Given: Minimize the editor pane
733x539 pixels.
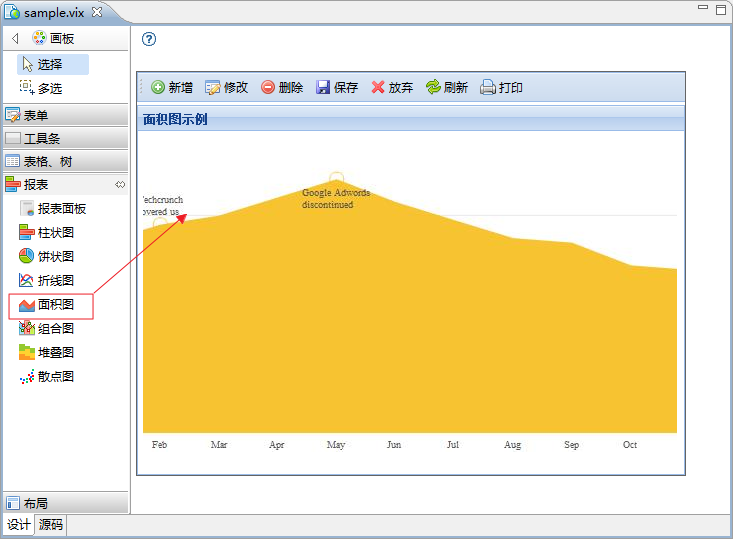Looking at the screenshot, I should coord(703,7).
